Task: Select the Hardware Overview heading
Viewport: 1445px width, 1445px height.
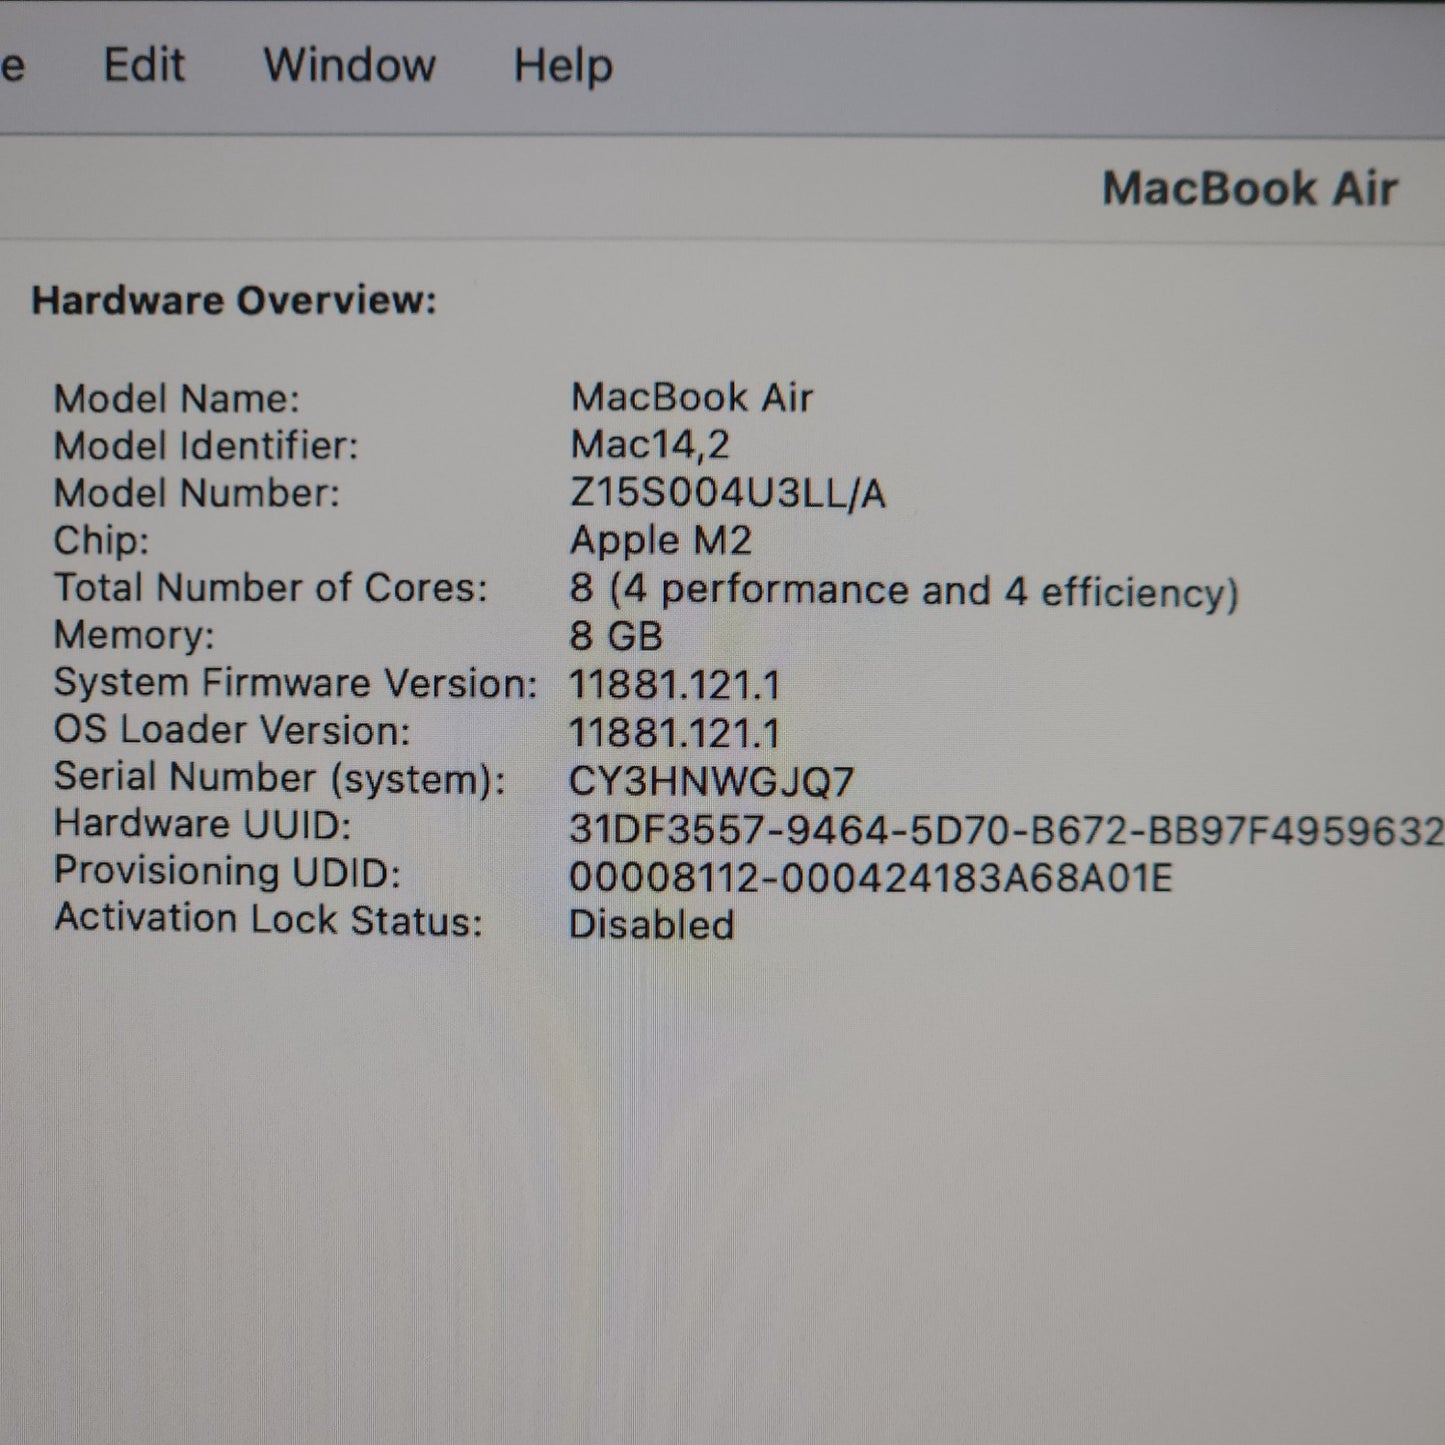Action: (234, 301)
